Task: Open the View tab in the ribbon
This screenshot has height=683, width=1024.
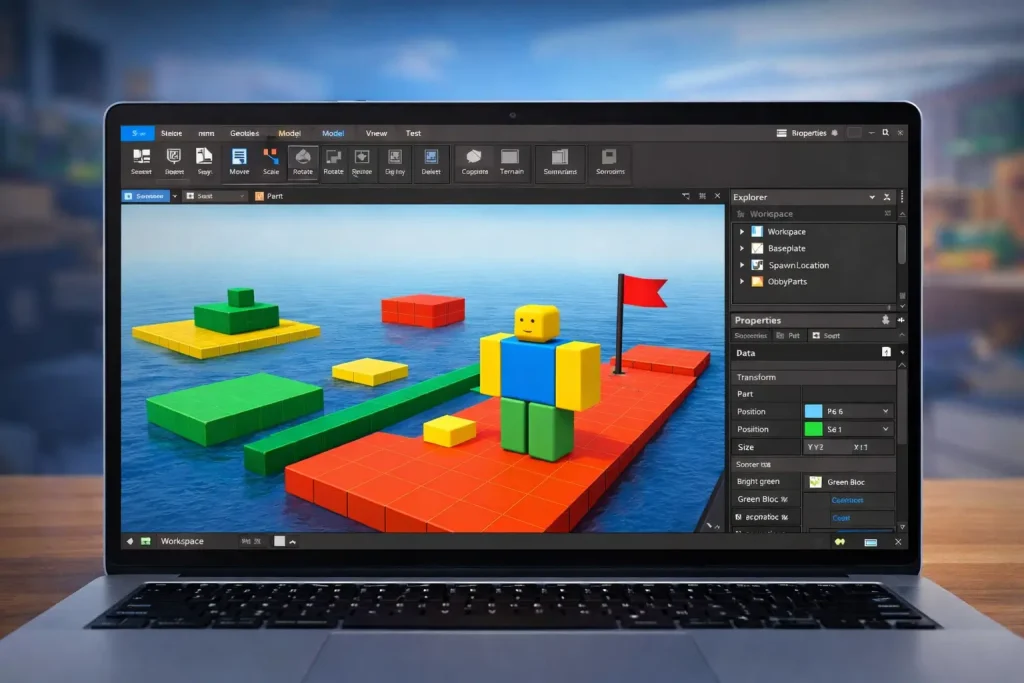Action: point(376,132)
